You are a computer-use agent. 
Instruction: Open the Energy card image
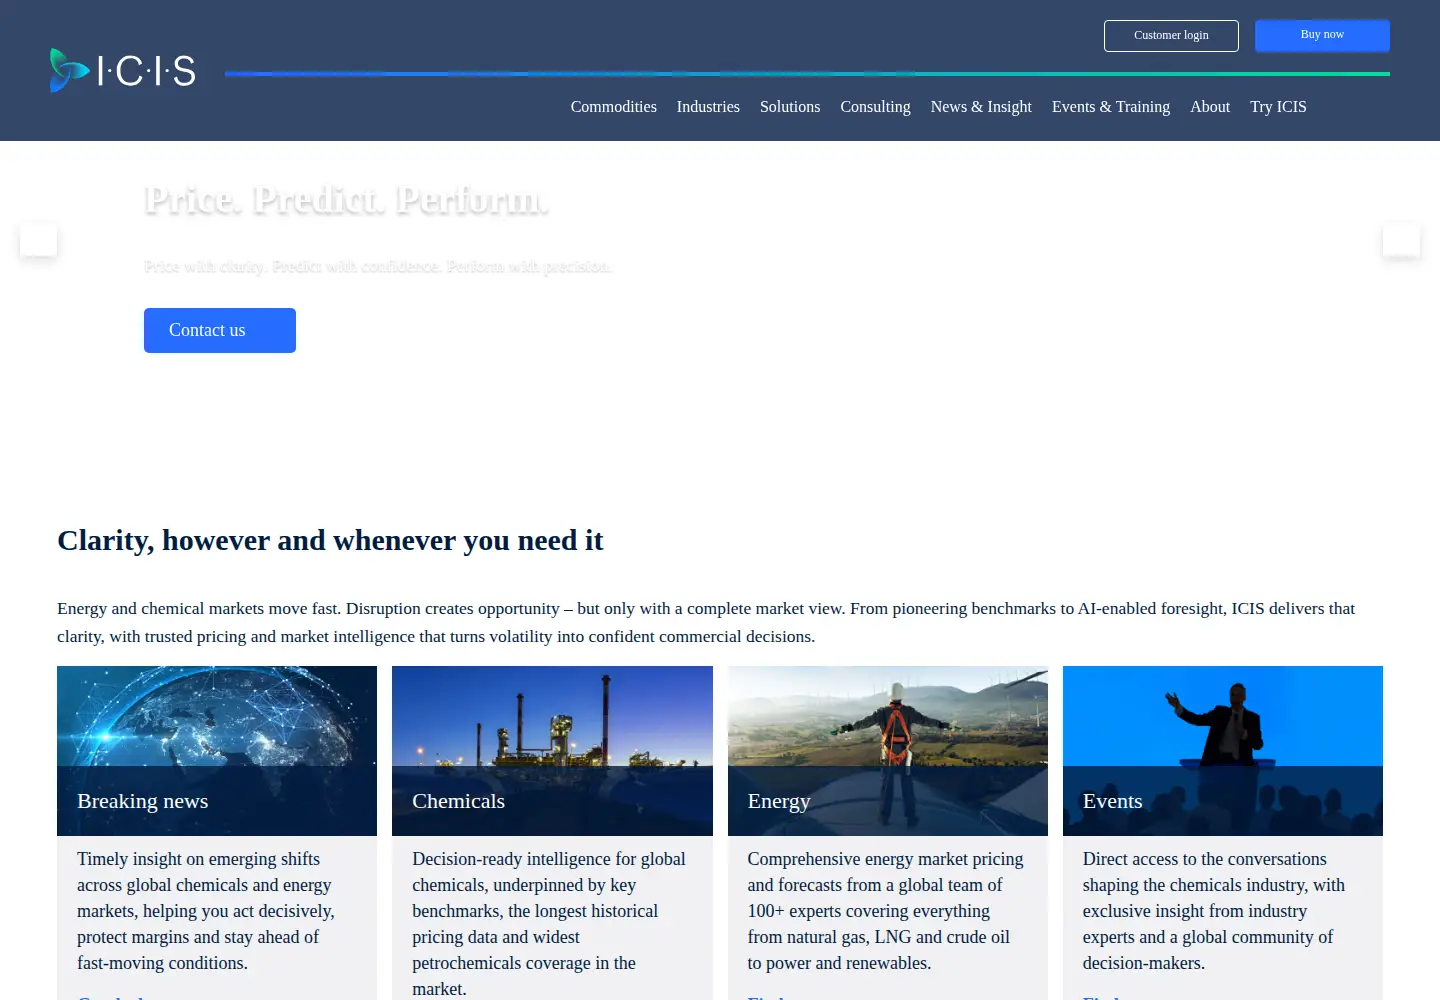coord(888,751)
